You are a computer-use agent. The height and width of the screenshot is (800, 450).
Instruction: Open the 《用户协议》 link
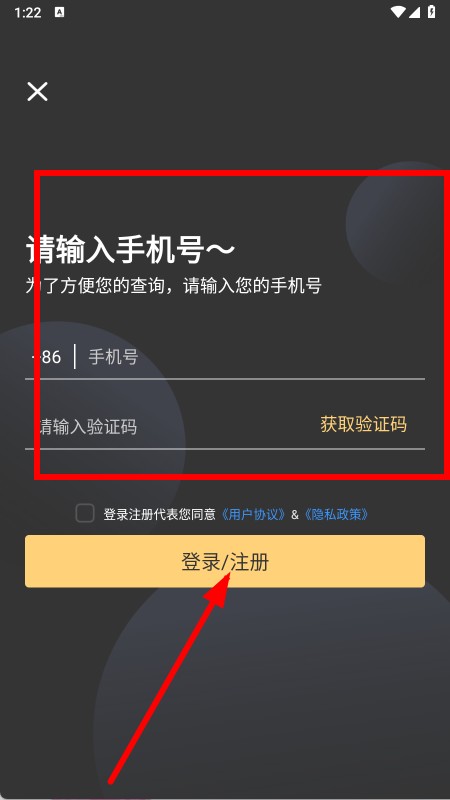tap(253, 514)
